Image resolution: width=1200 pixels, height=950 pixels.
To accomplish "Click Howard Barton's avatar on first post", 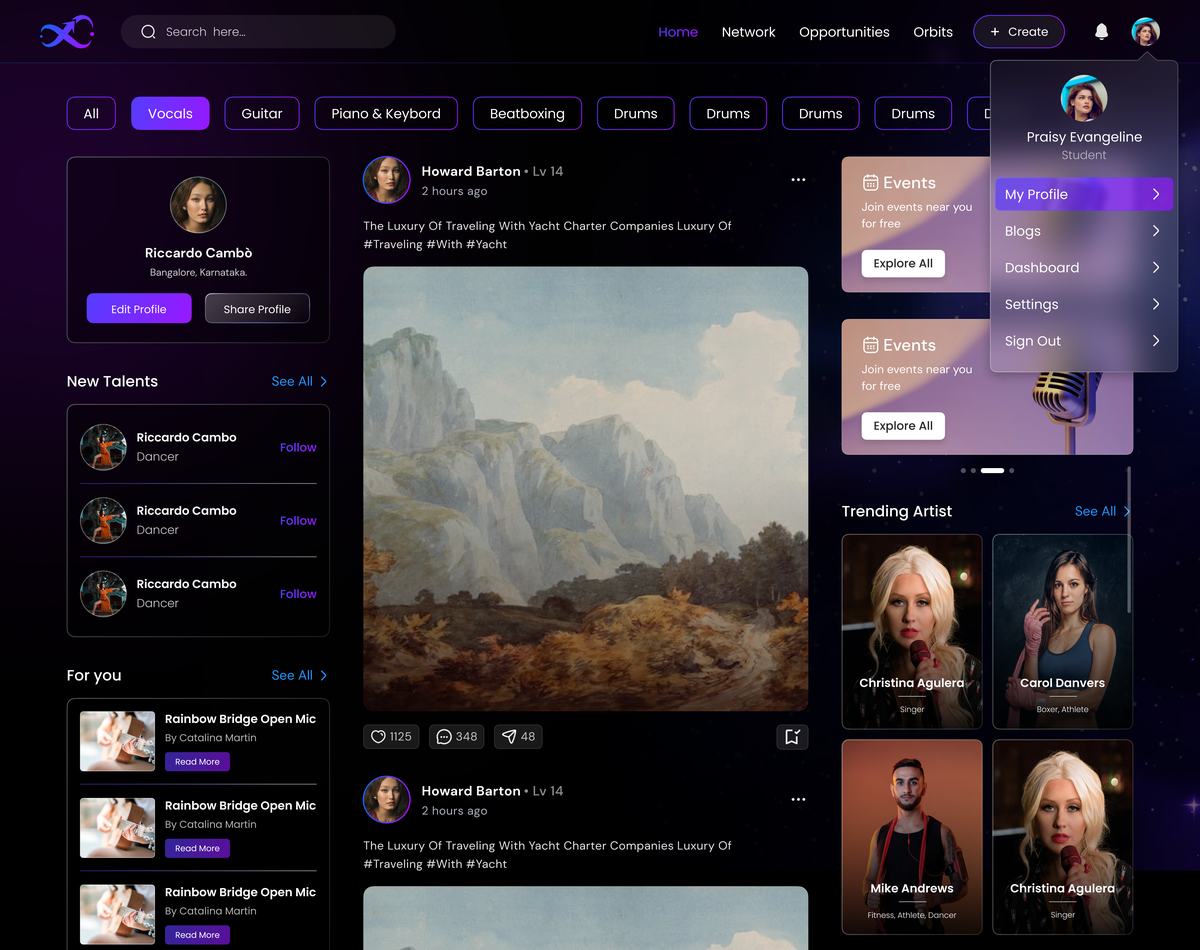I will pyautogui.click(x=387, y=180).
